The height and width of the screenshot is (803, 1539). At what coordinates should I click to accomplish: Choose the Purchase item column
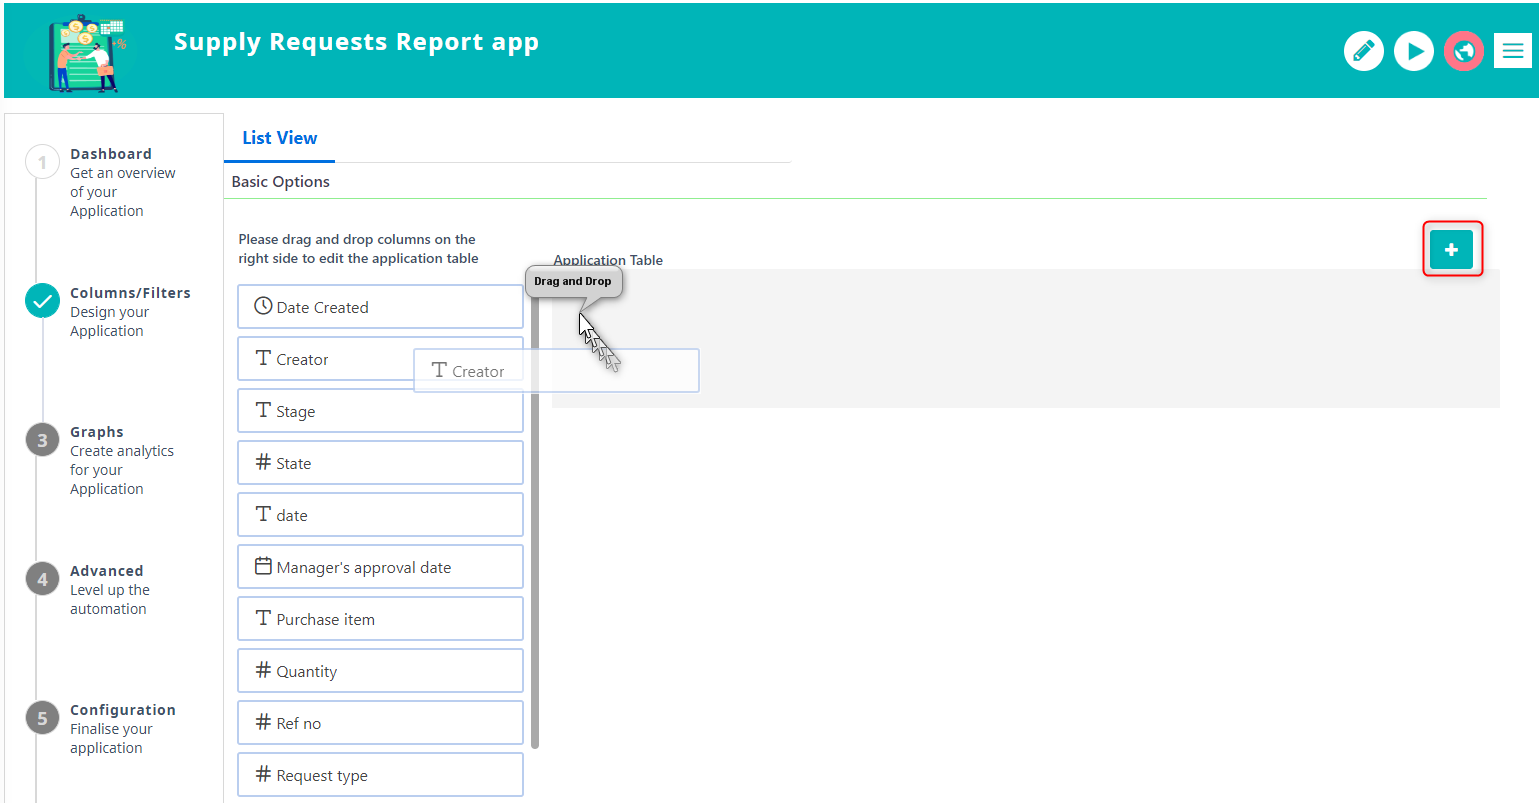380,619
